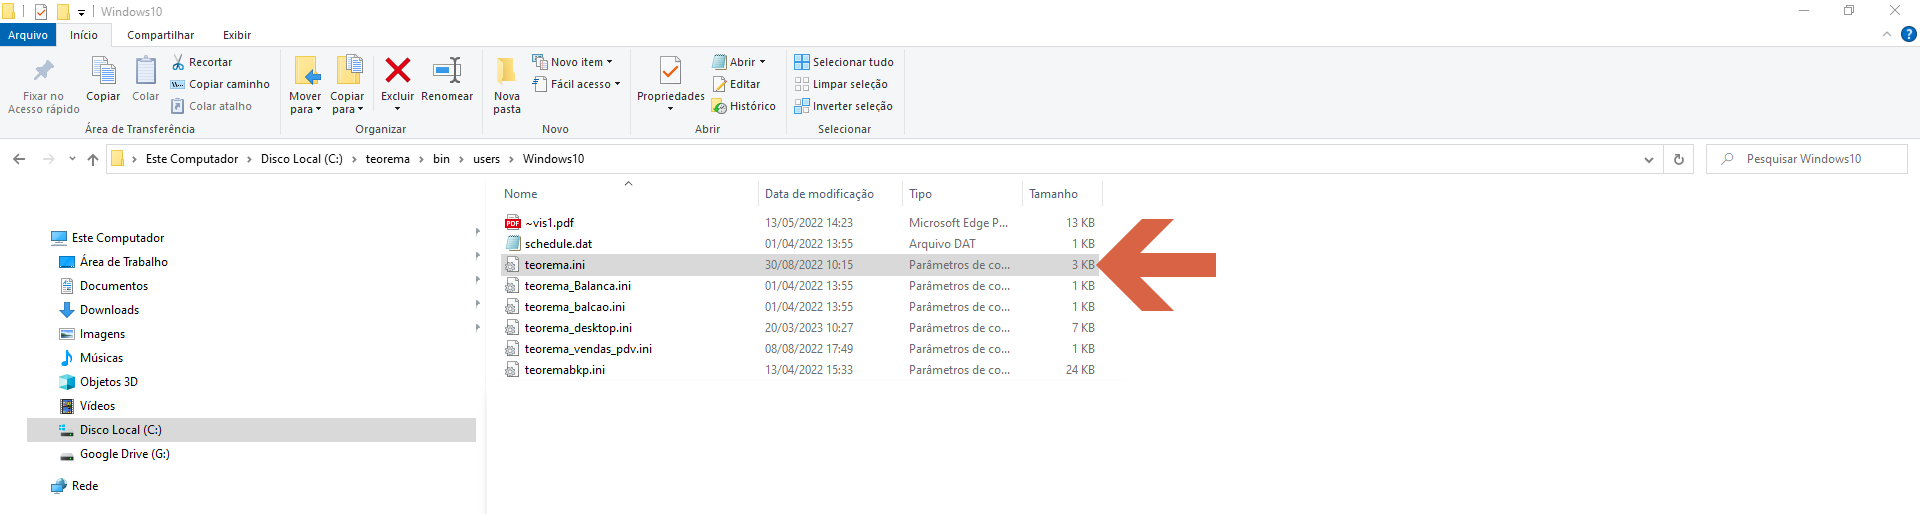Open Histórico in ribbon
Image resolution: width=1920 pixels, height=514 pixels.
744,106
